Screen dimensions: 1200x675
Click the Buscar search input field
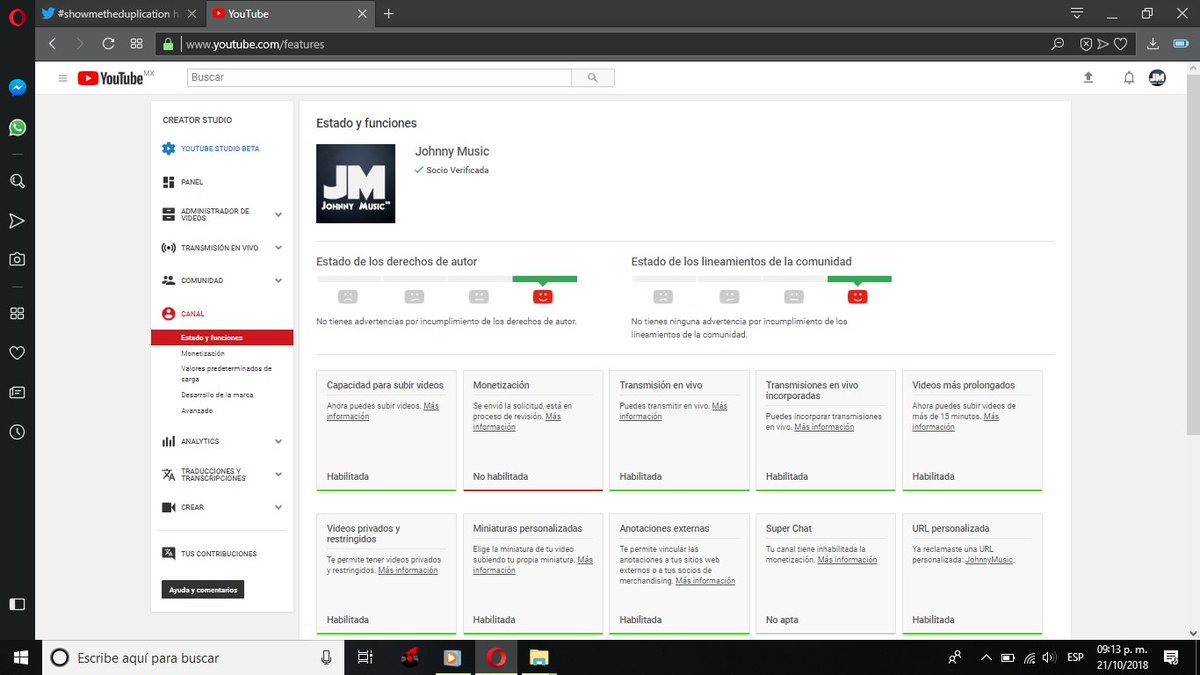379,77
